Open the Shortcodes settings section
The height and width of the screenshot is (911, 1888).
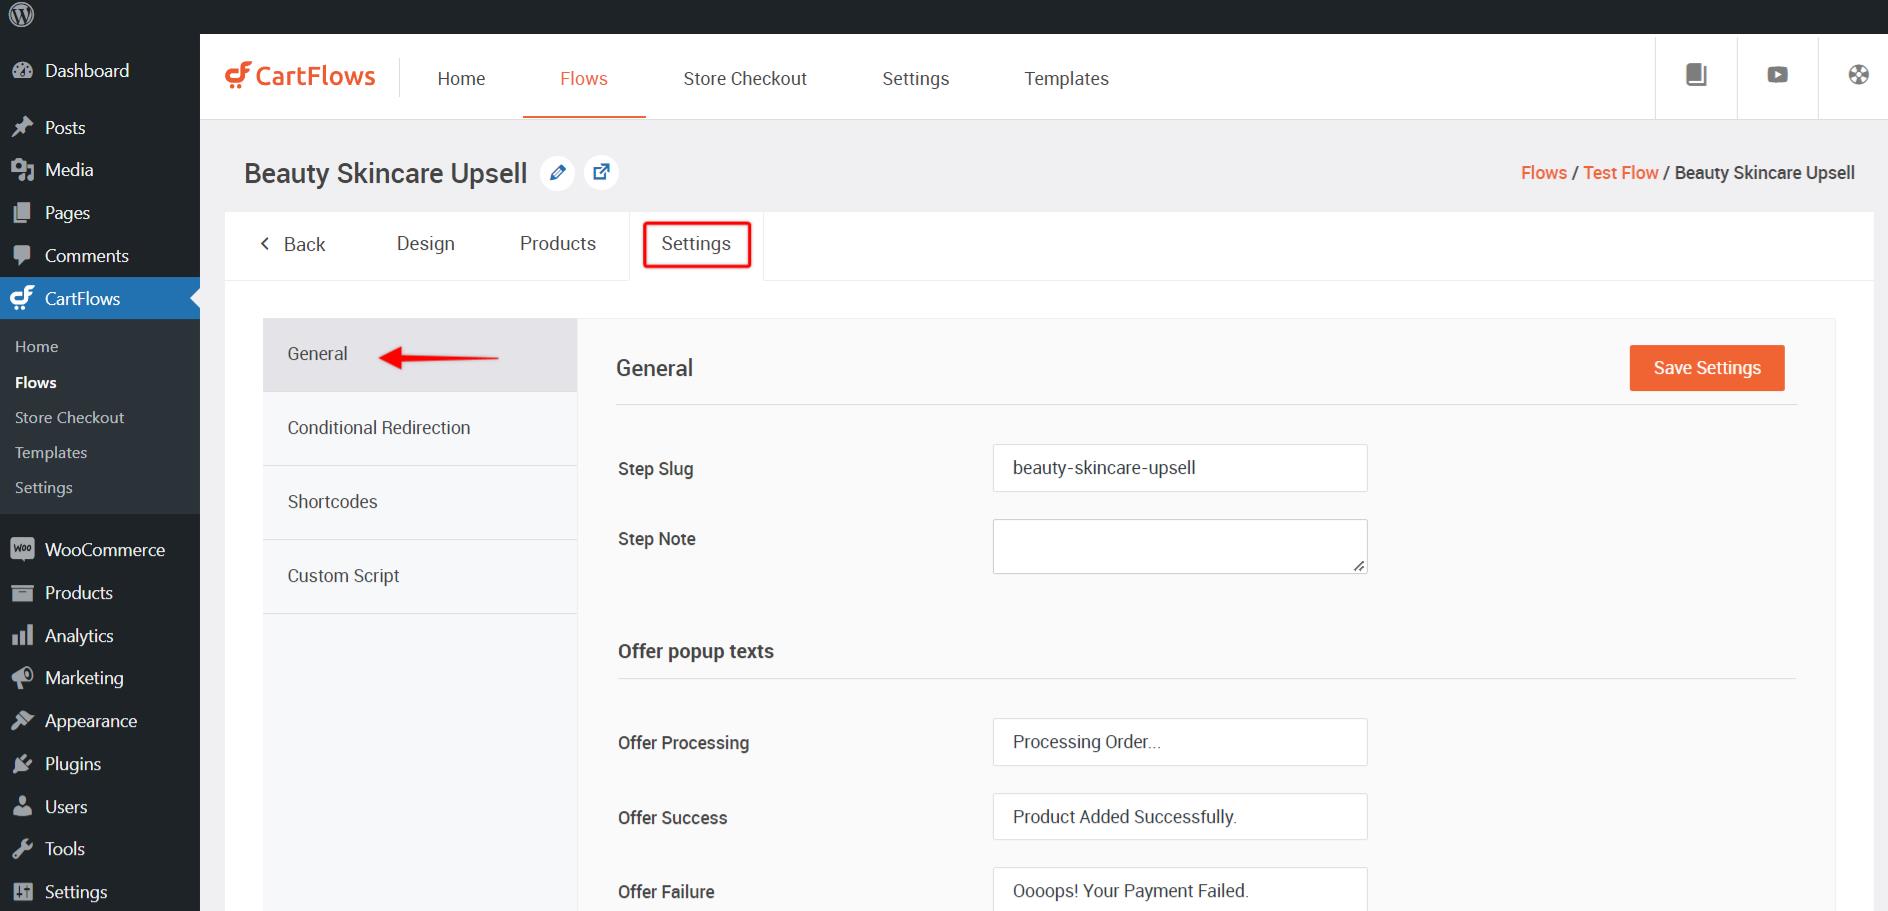(x=333, y=502)
